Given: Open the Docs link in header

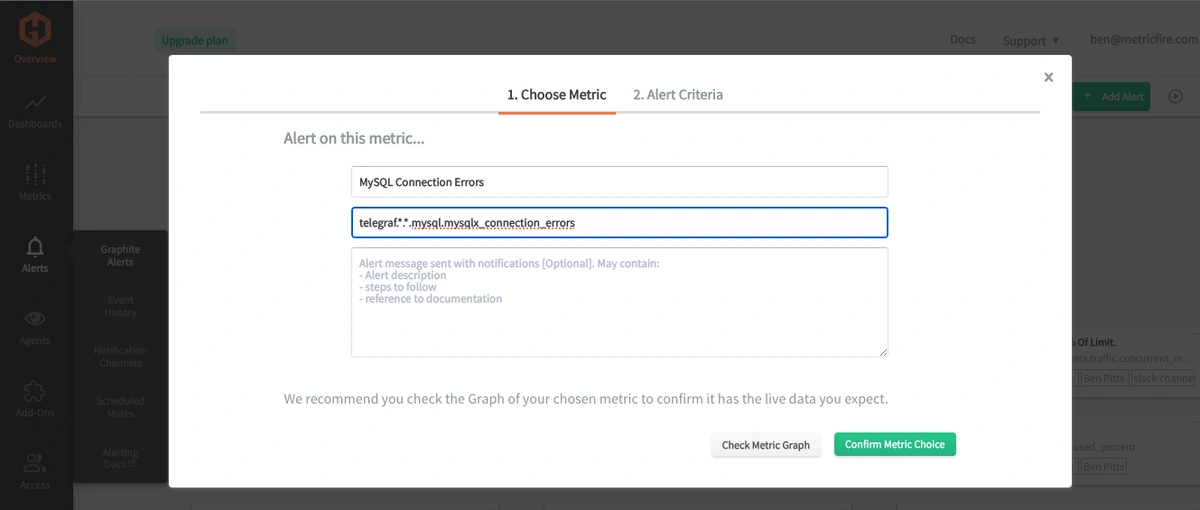Looking at the screenshot, I should coord(963,40).
